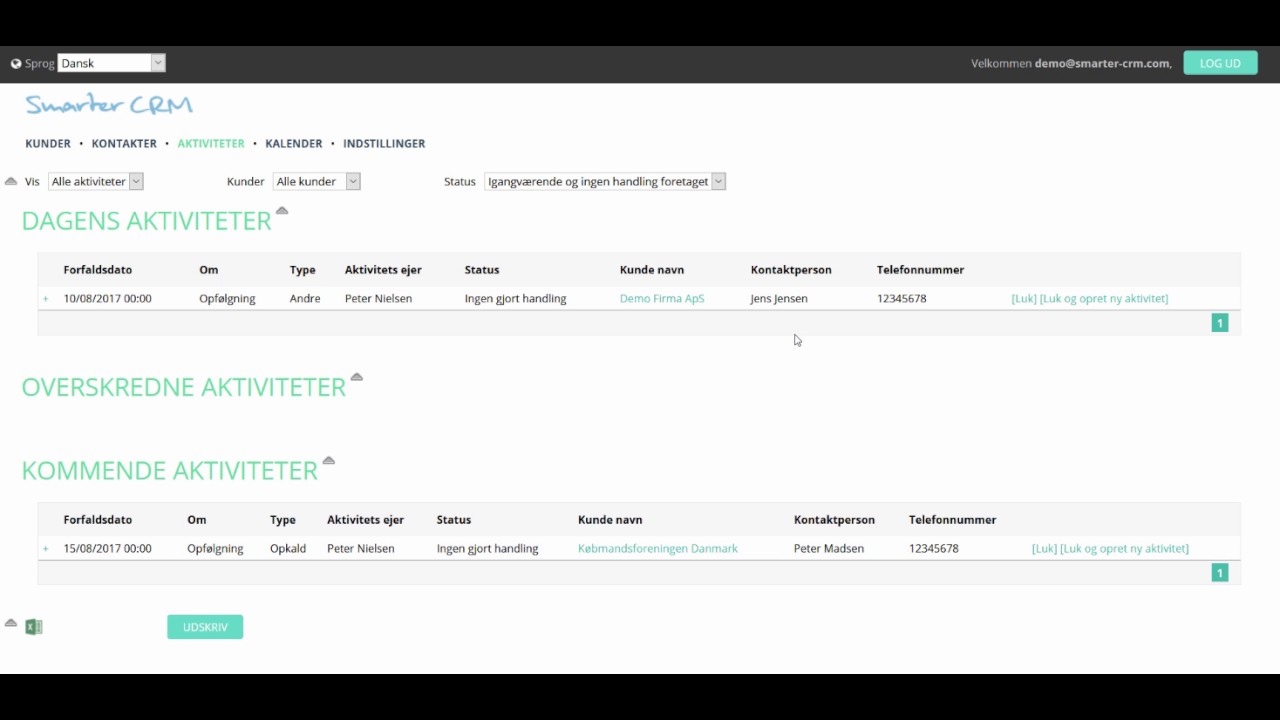Sort Dagens table by Forfaldsdato header
Viewport: 1280px width, 720px height.
tap(98, 270)
